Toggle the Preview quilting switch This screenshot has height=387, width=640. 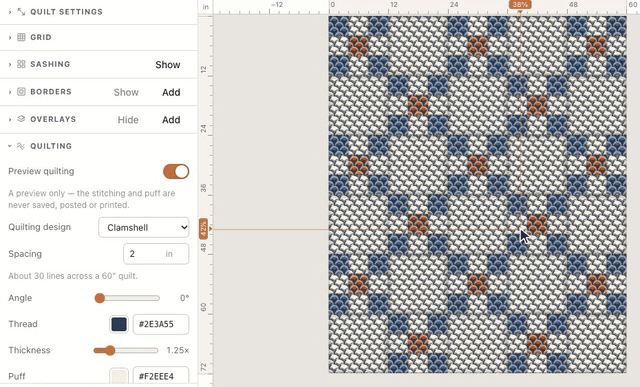(176, 171)
